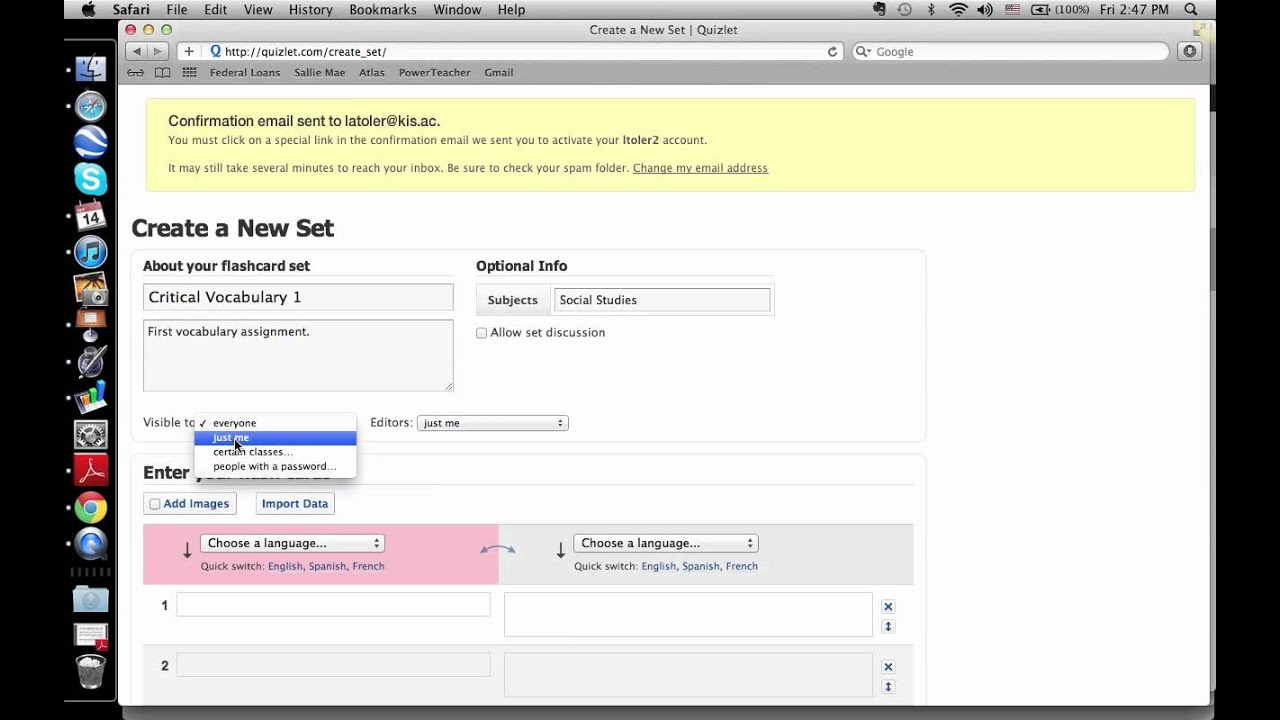Tick the Add Images checkbox
The height and width of the screenshot is (720, 1280).
tap(155, 504)
